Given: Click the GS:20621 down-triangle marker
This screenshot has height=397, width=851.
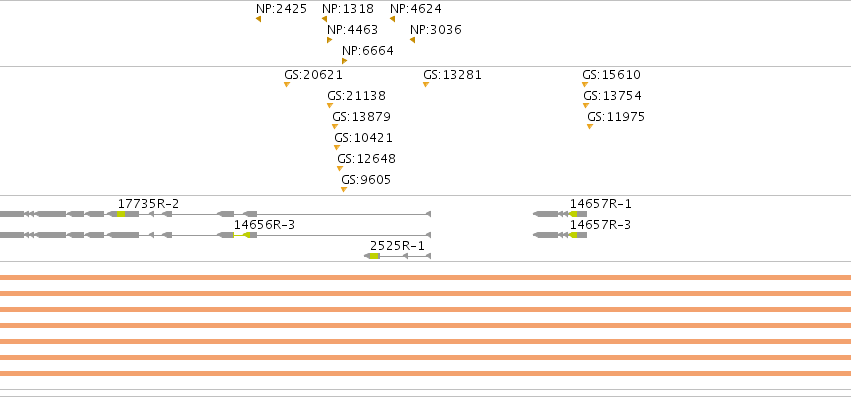Looking at the screenshot, I should point(287,84).
